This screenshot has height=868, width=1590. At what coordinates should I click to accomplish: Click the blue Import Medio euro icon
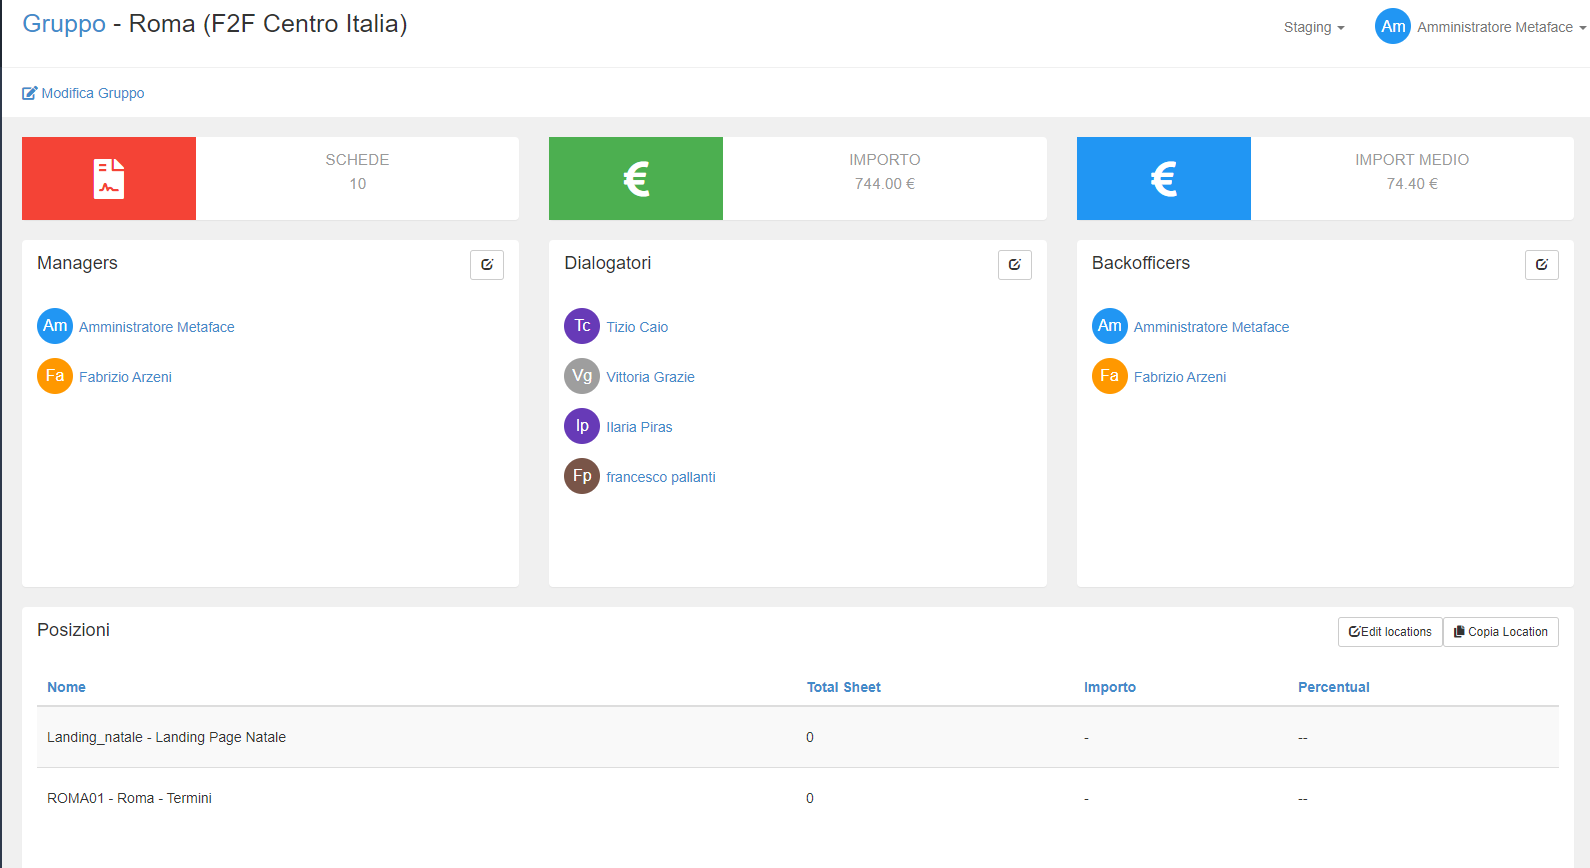click(1163, 179)
